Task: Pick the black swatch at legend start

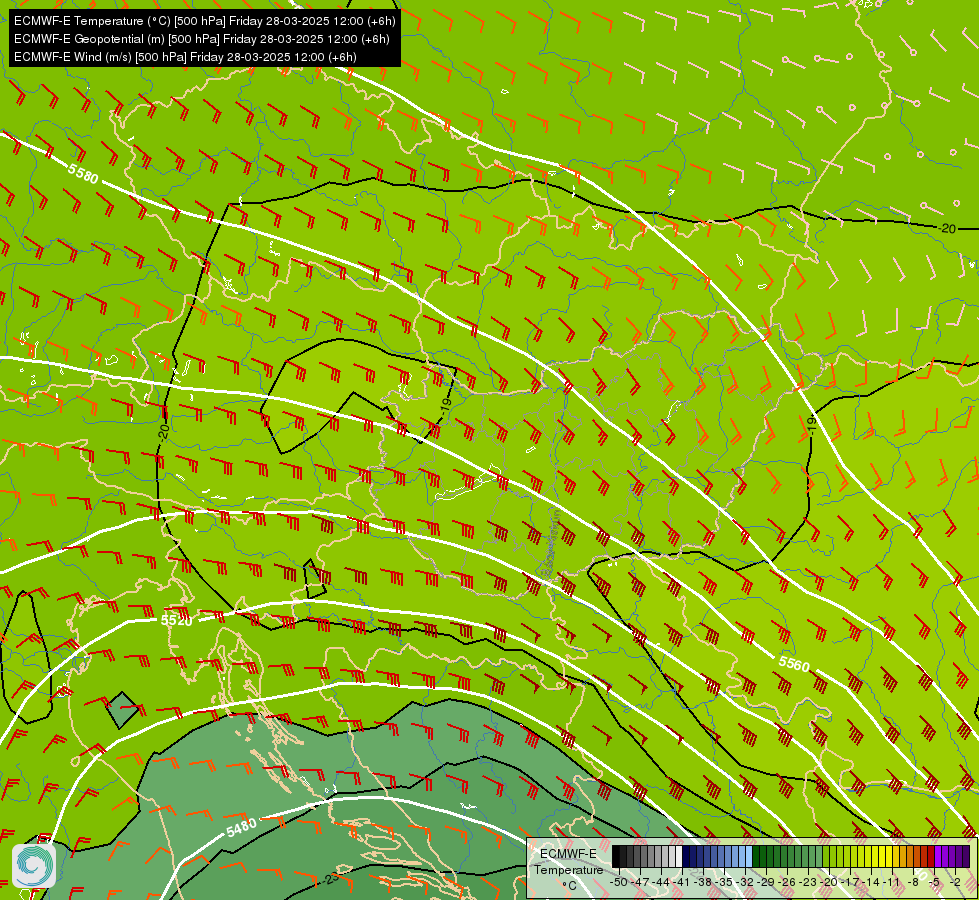Action: pos(616,856)
